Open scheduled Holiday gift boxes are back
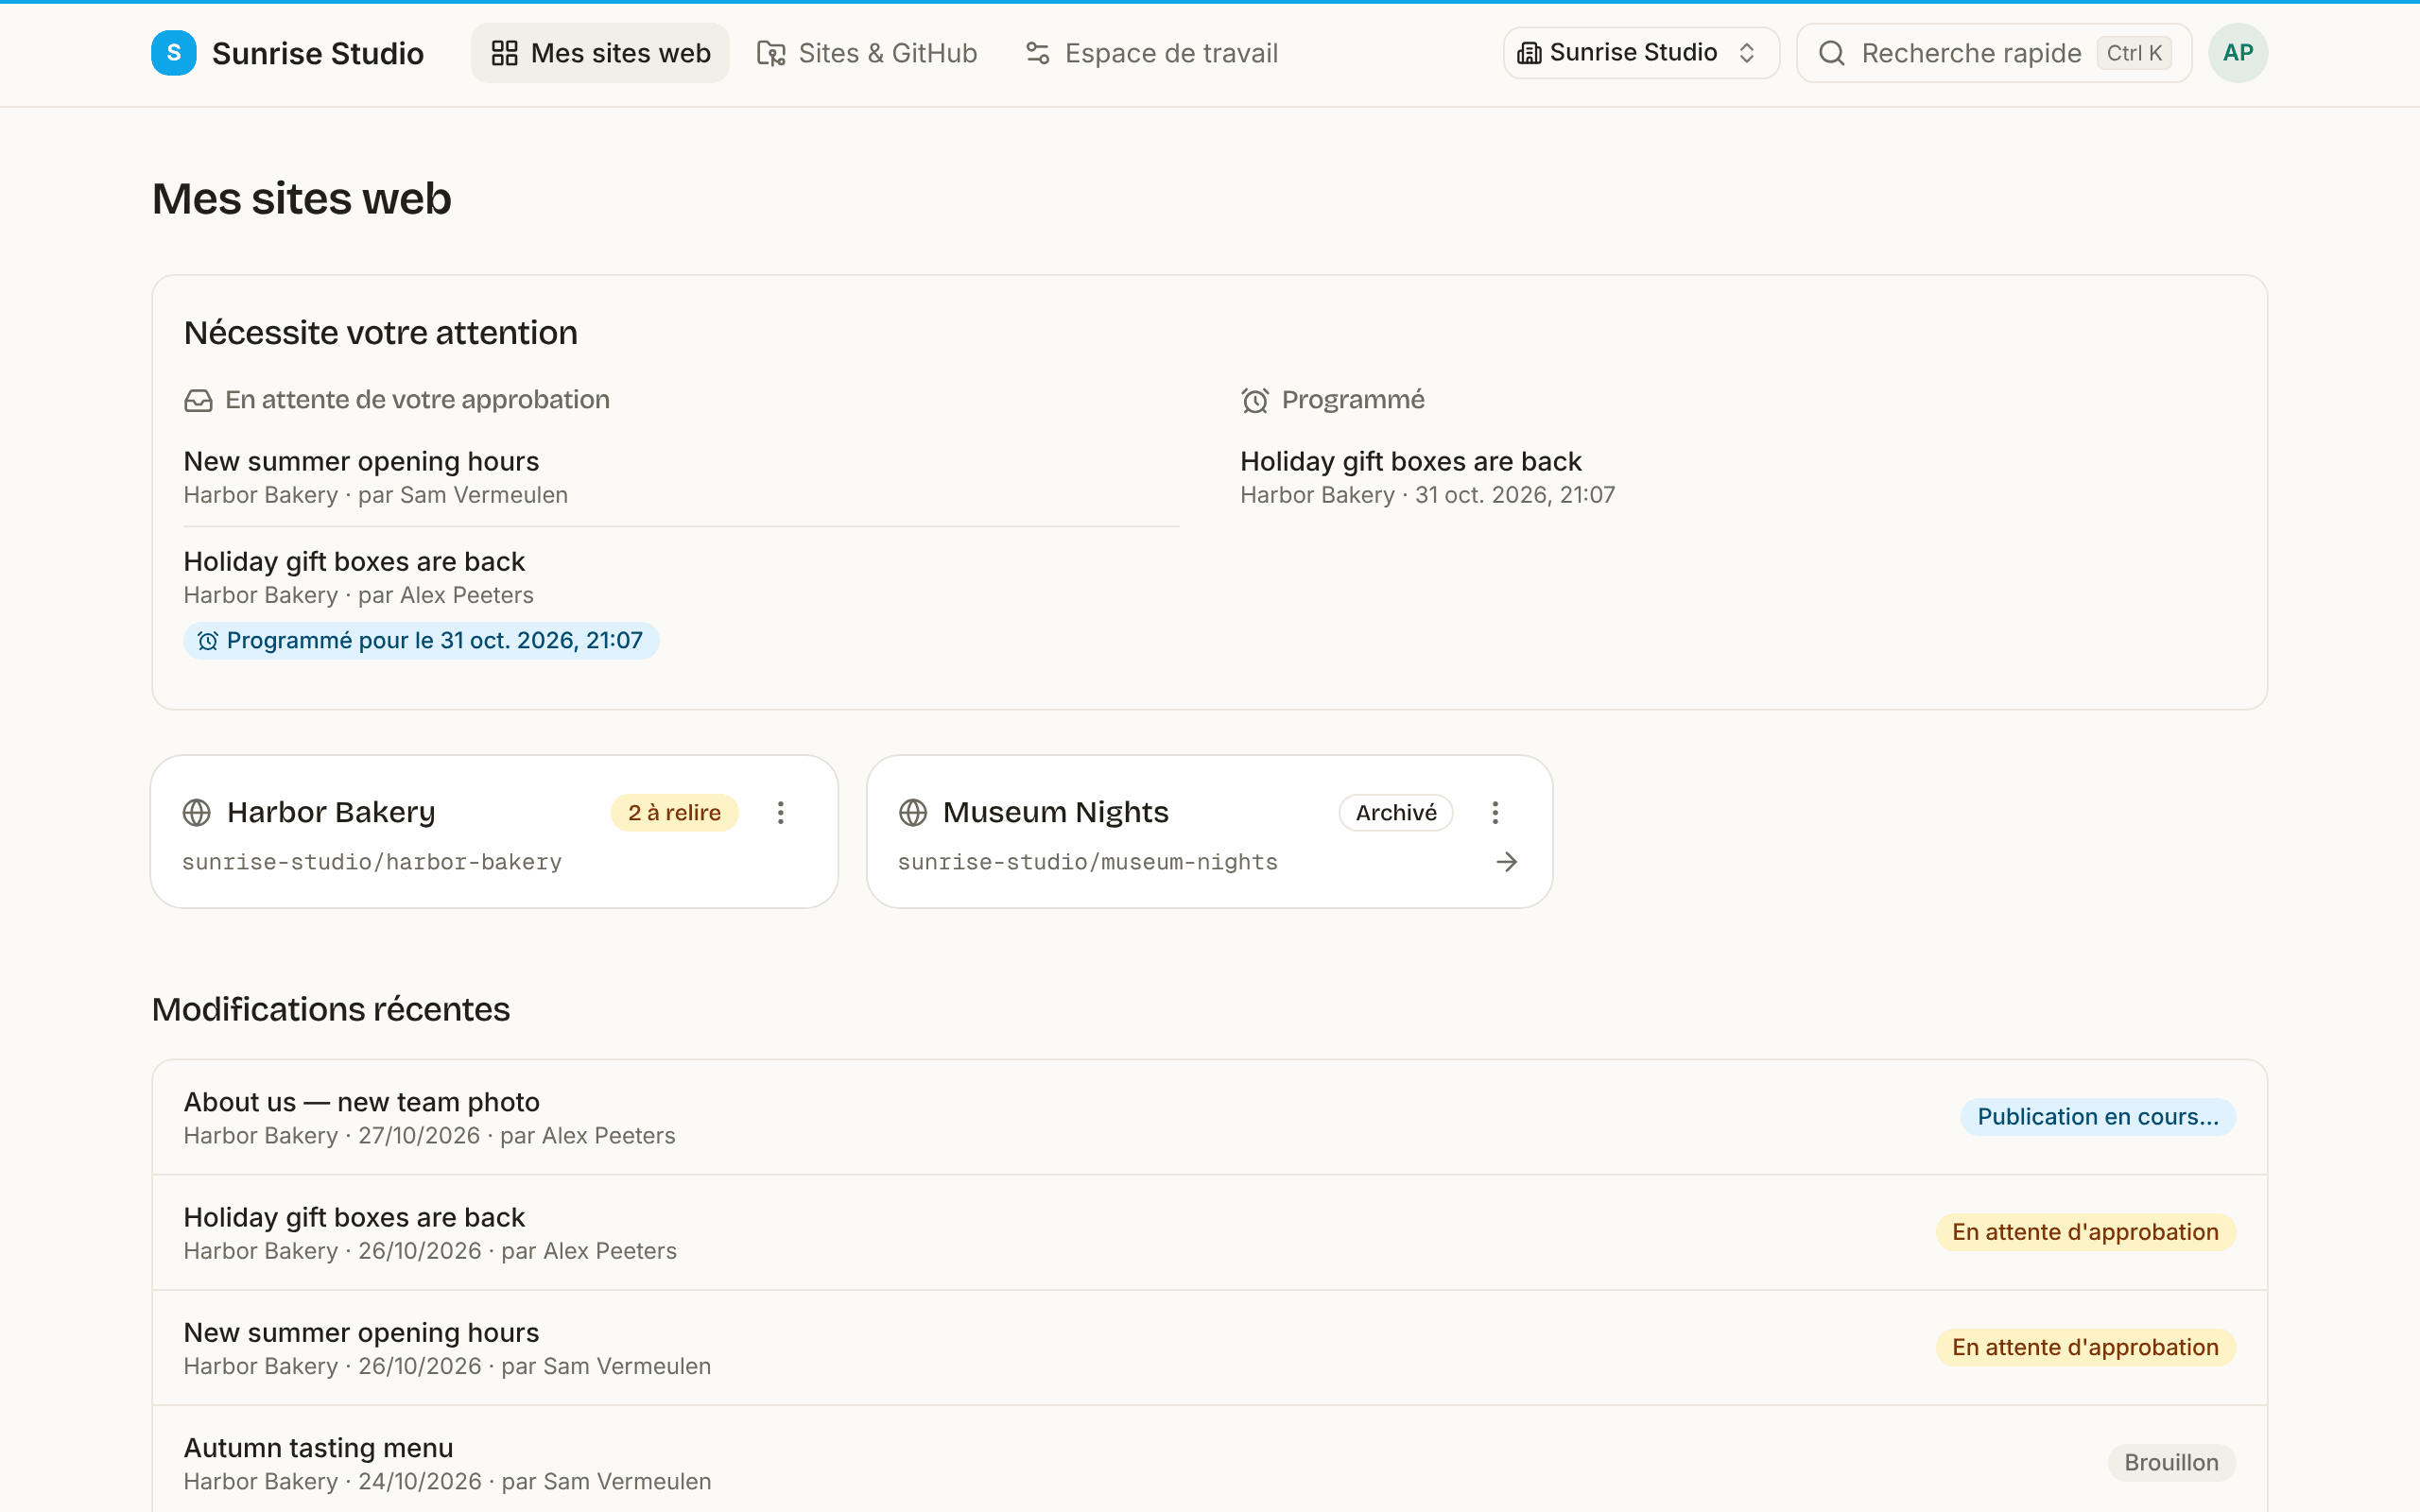This screenshot has width=2420, height=1512. pyautogui.click(x=1738, y=477)
